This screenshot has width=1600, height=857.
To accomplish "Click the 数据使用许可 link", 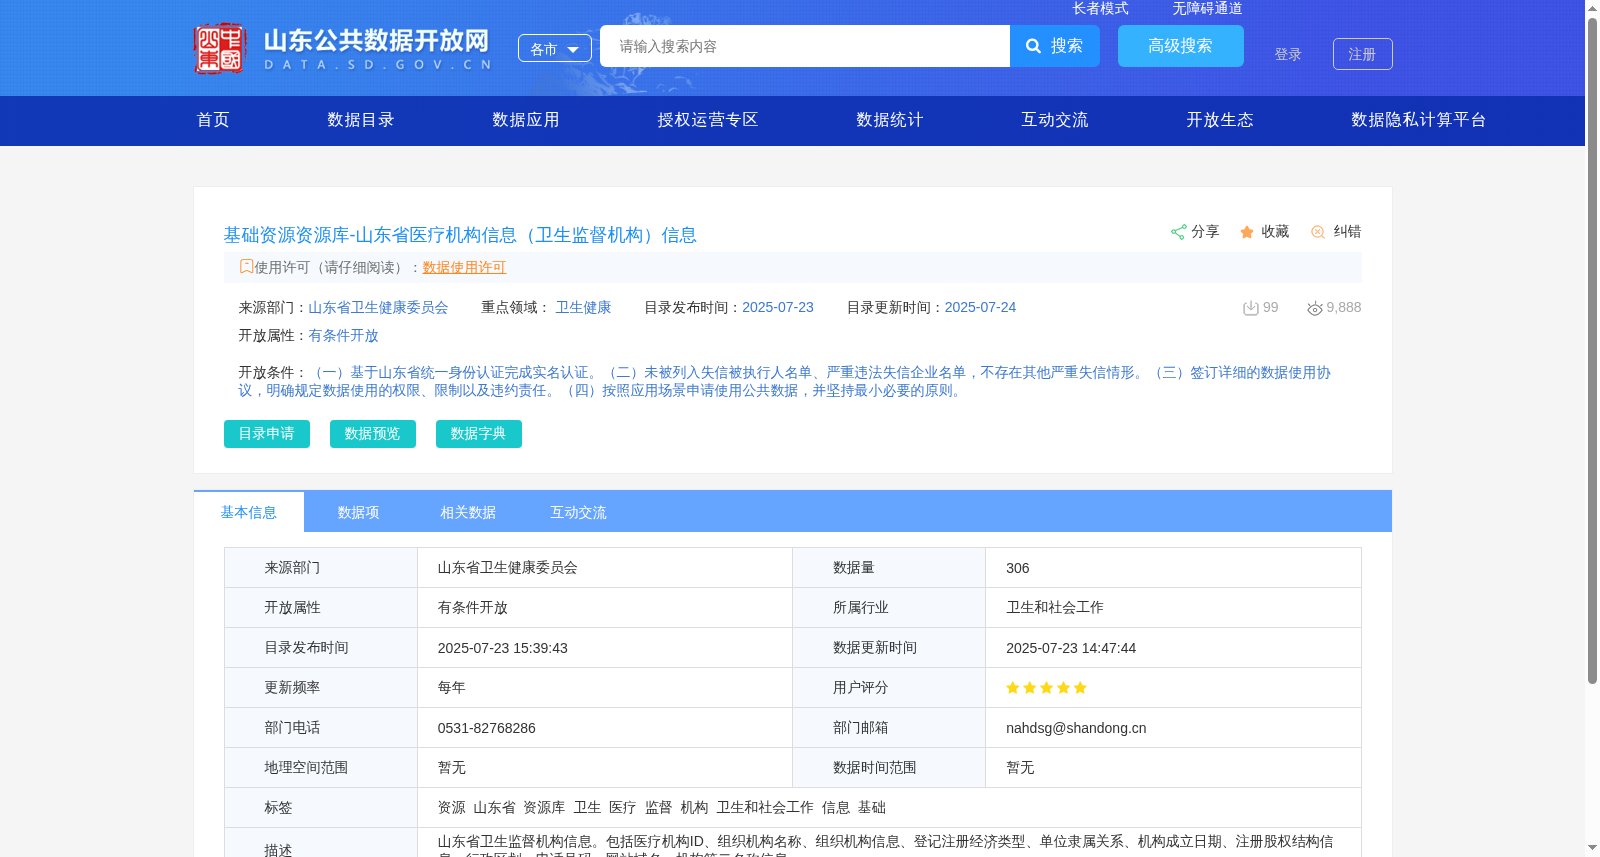I will click(x=464, y=267).
